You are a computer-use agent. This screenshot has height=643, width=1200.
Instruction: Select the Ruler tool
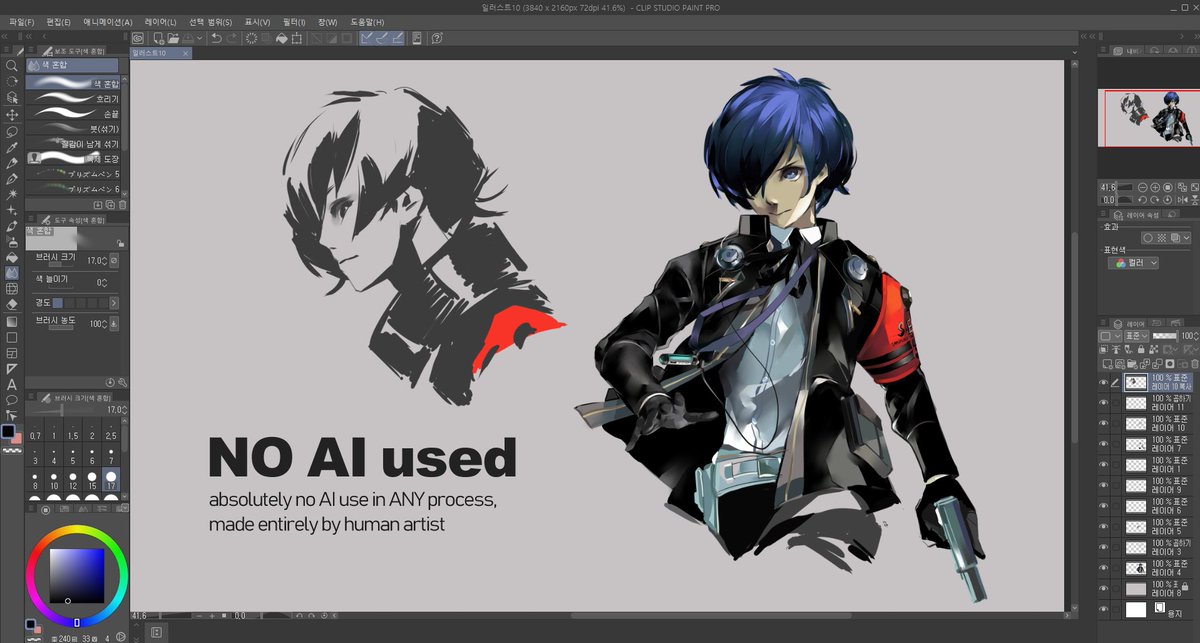[12, 368]
